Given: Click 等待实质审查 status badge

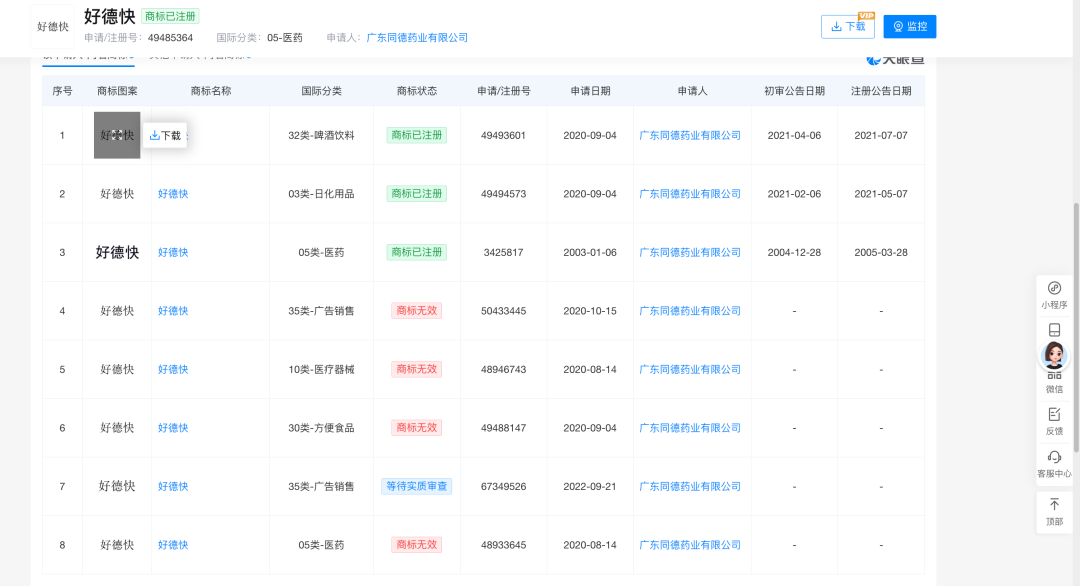Looking at the screenshot, I should click(417, 486).
